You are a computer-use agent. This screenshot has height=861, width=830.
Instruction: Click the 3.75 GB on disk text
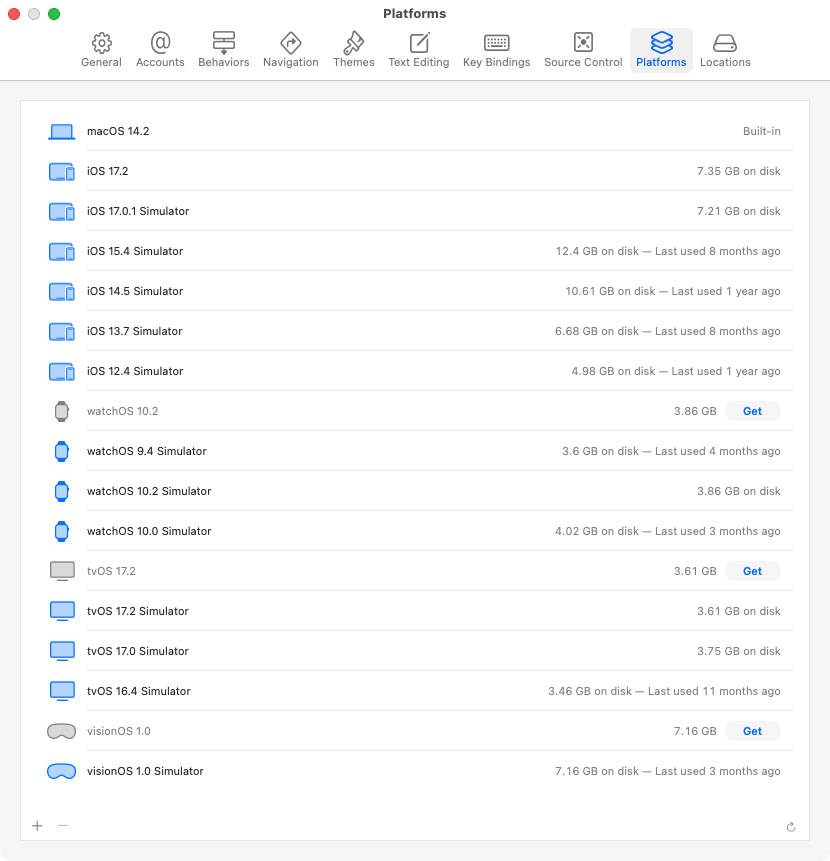coord(738,651)
